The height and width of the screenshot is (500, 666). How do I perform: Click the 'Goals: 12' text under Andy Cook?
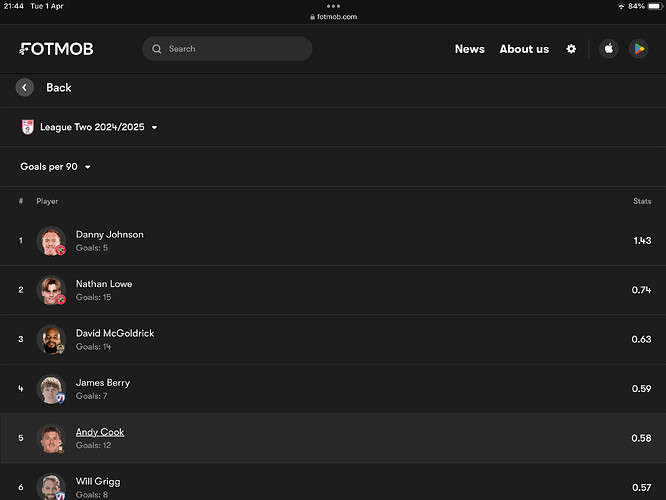click(93, 445)
